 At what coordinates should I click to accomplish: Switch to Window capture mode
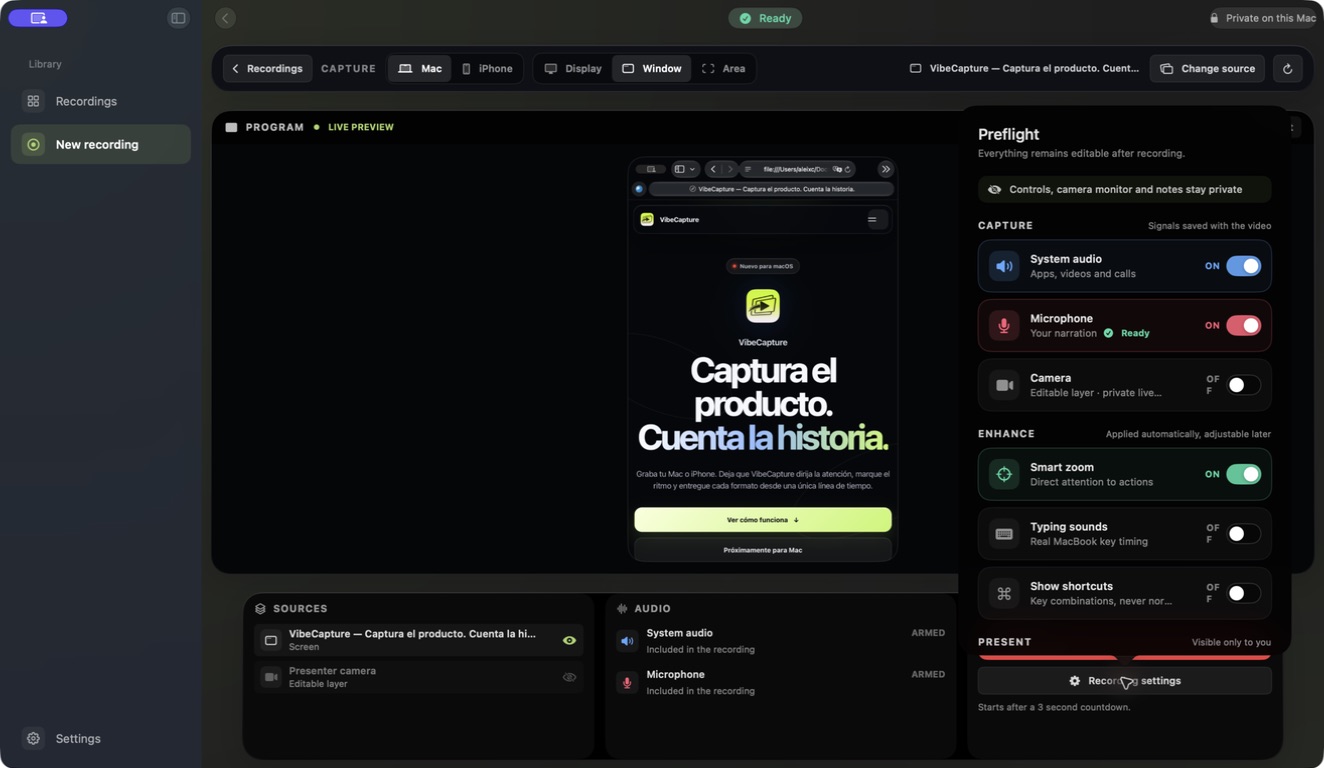651,69
